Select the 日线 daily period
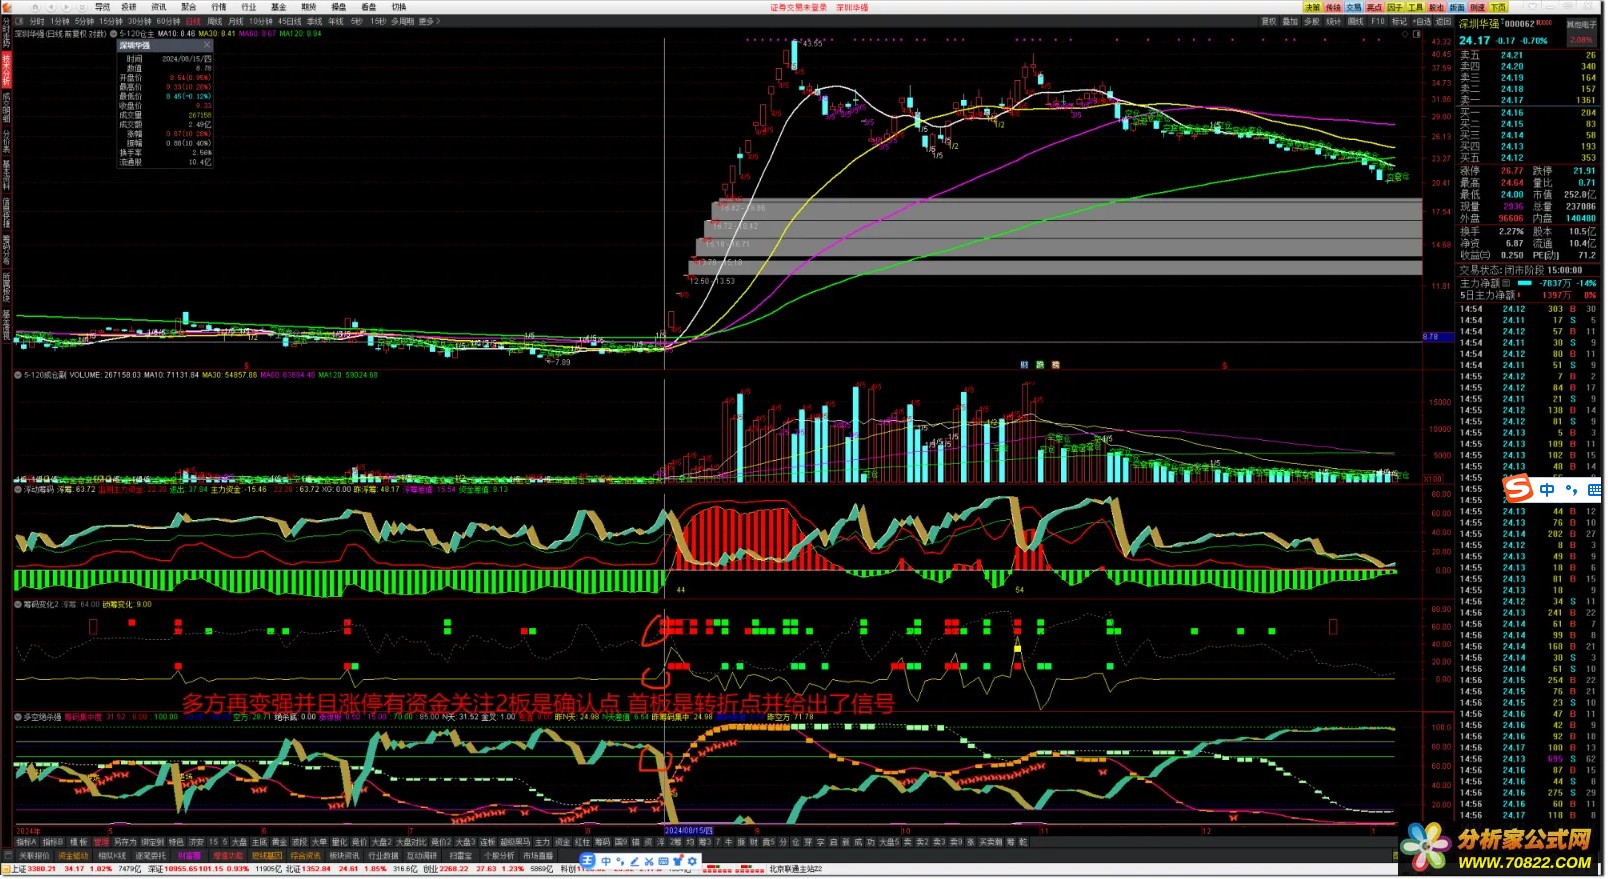Viewport: 1608px width, 879px height. [193, 21]
